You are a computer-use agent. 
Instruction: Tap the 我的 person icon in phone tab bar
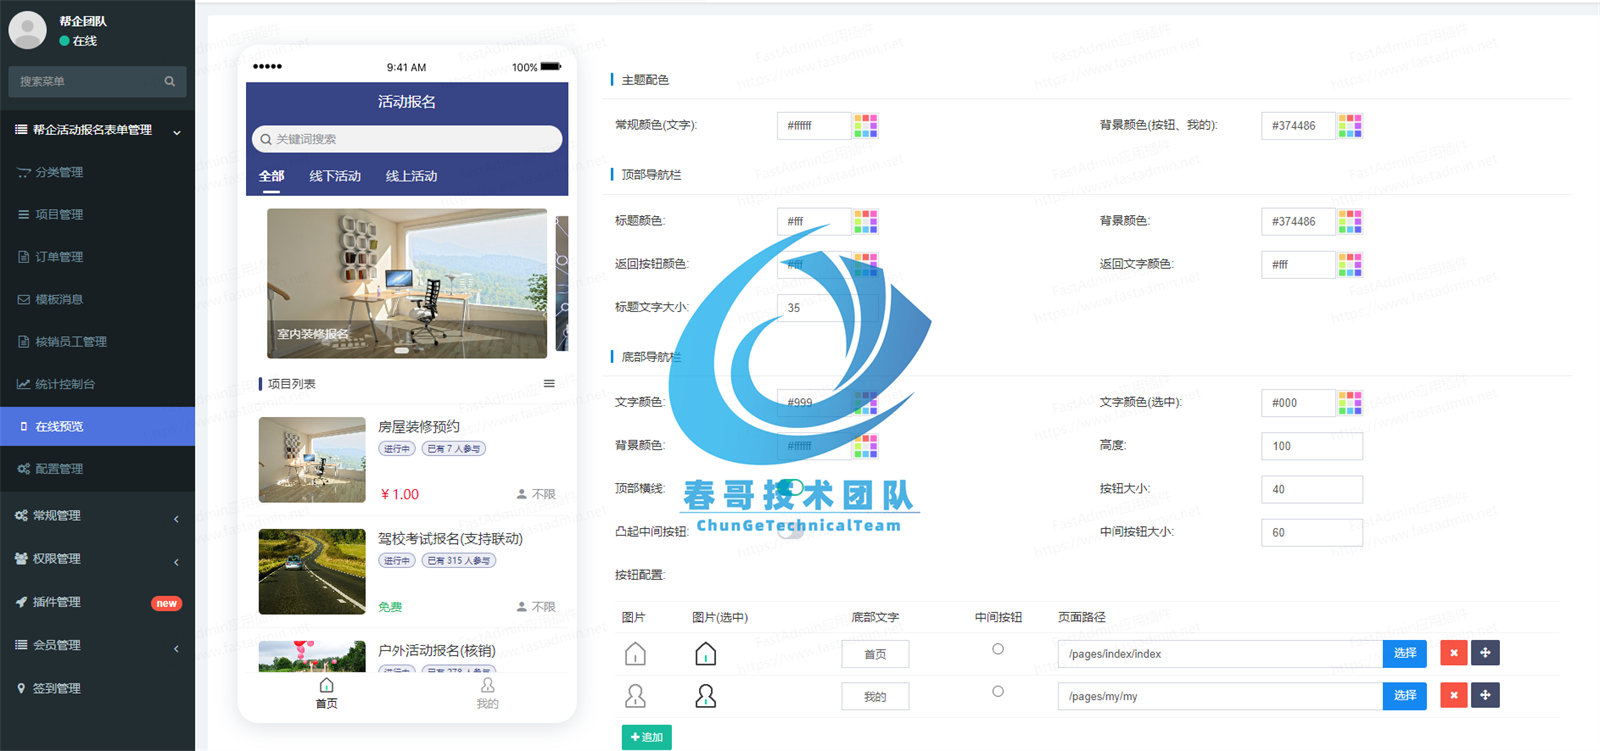point(487,685)
